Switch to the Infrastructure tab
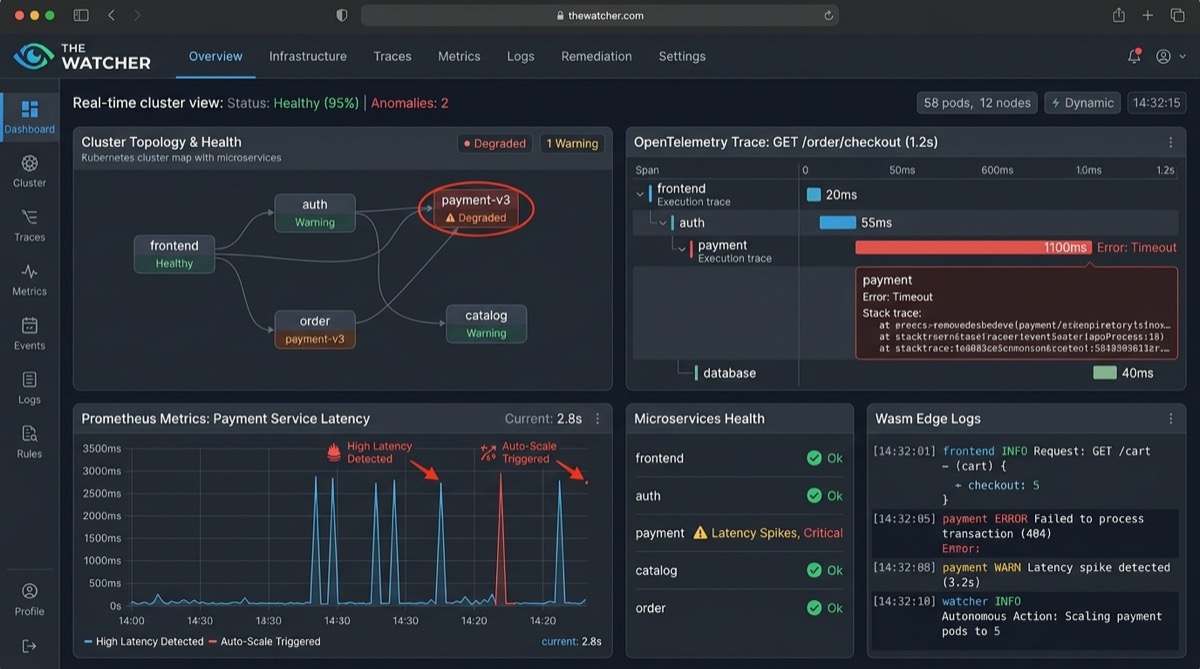Screen dimensions: 1200x669 [308, 56]
